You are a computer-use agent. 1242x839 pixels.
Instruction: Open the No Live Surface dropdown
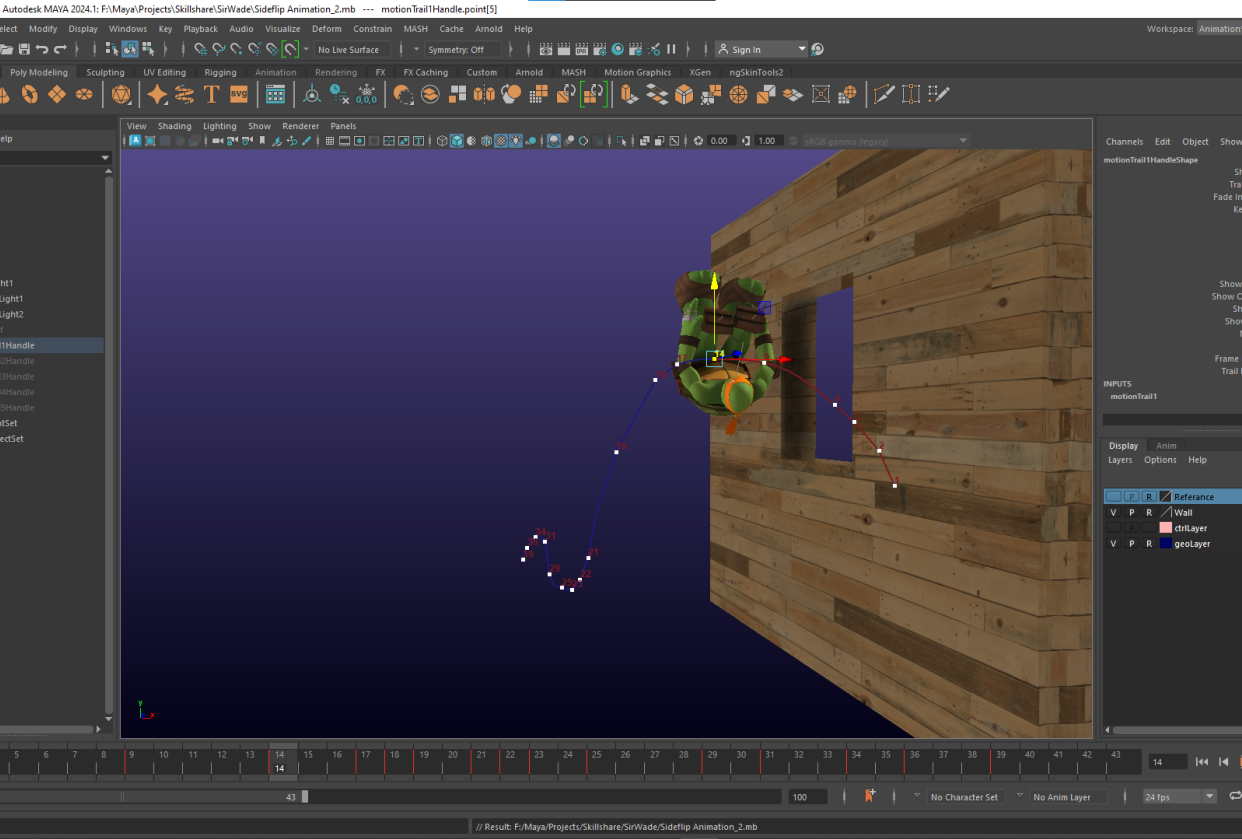353,49
